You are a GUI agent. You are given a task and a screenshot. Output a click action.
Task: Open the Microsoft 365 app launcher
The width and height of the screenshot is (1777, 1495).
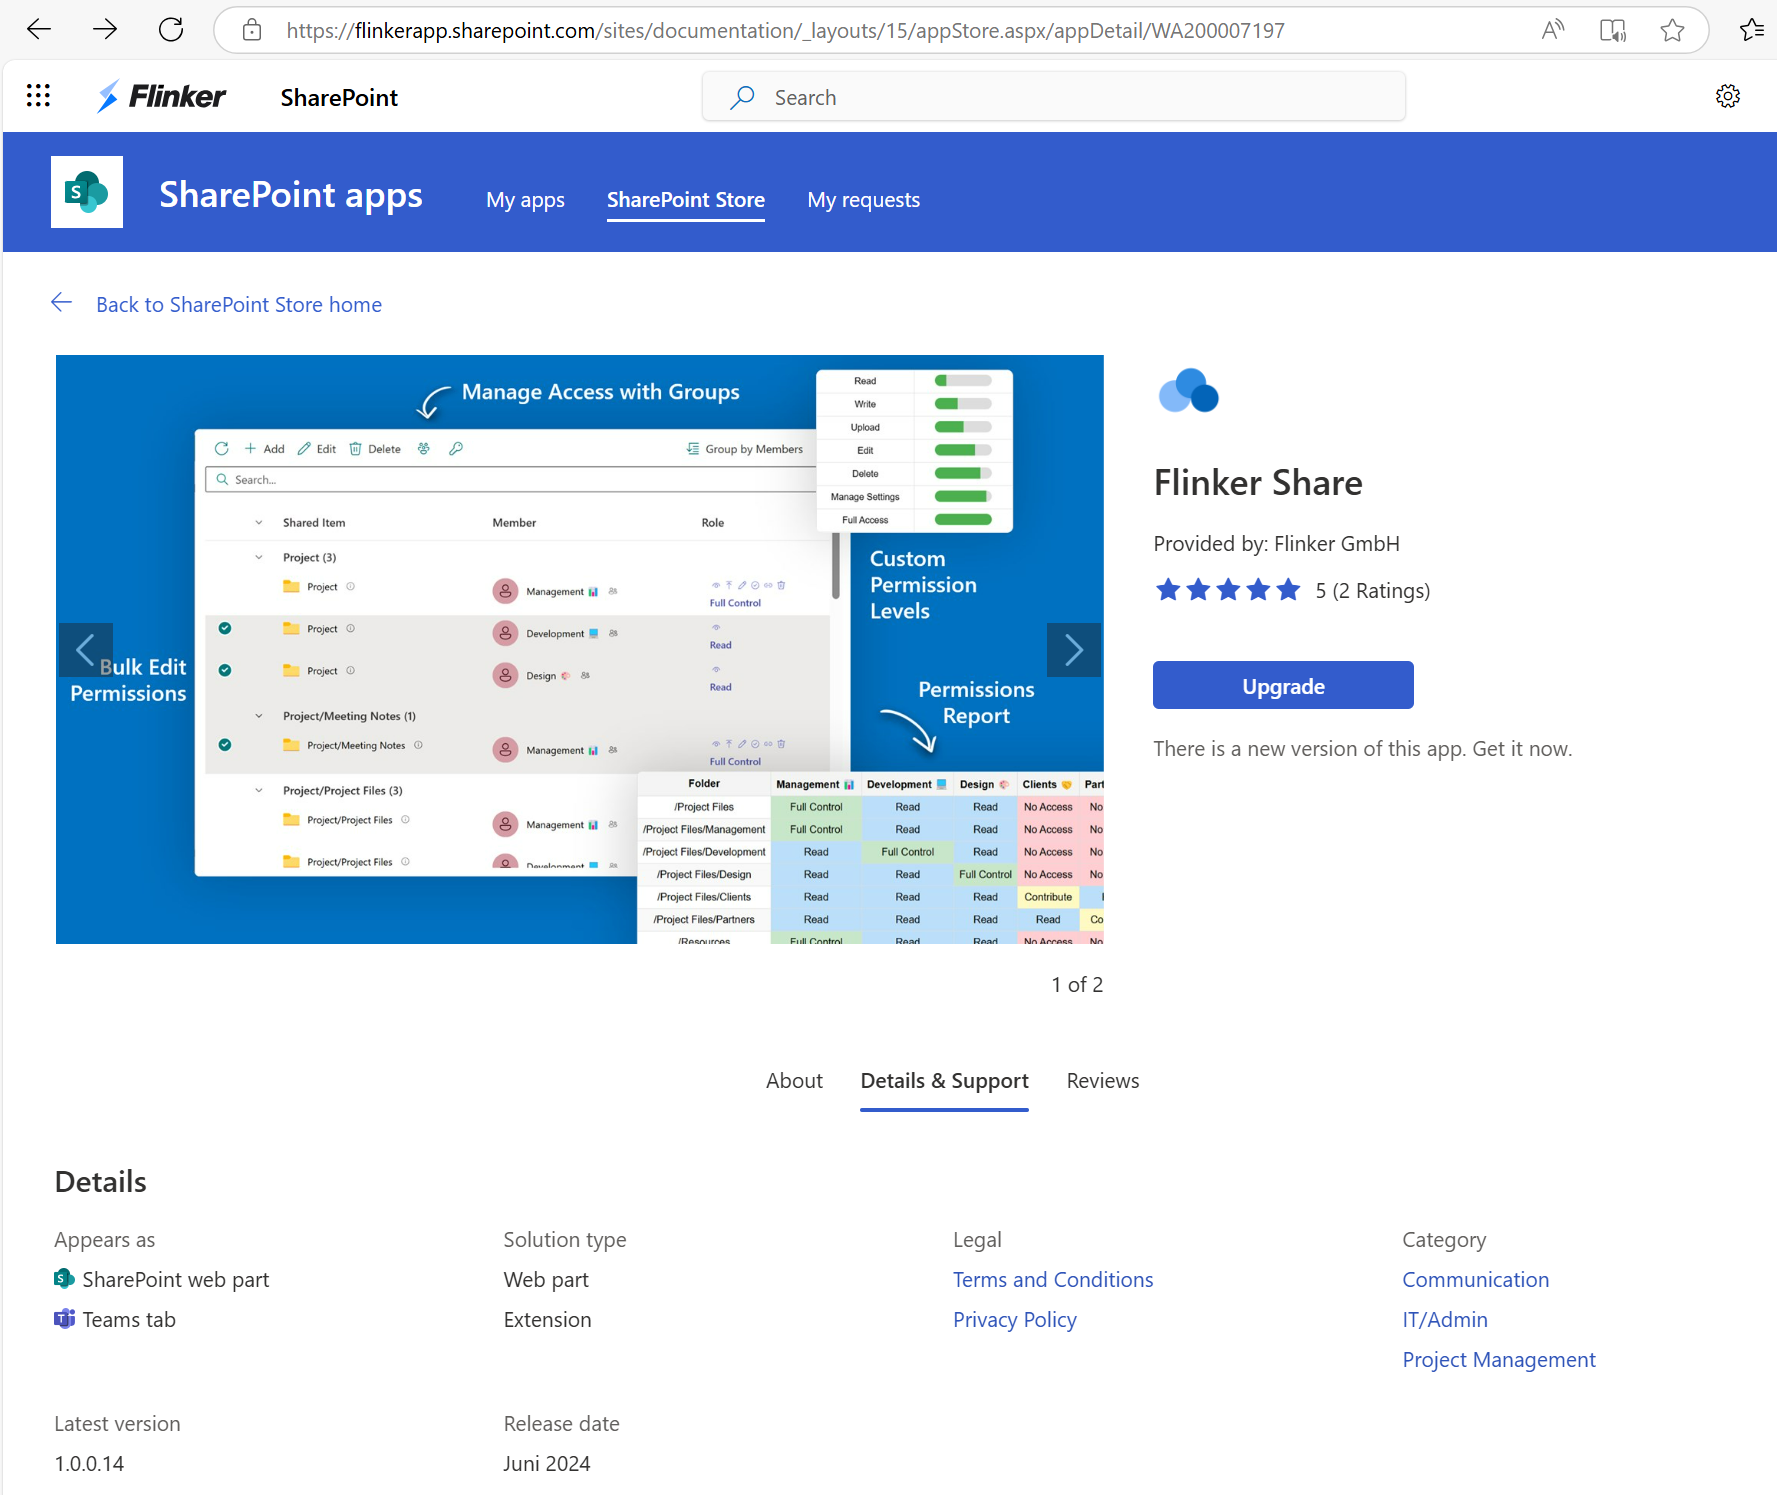pos(38,95)
